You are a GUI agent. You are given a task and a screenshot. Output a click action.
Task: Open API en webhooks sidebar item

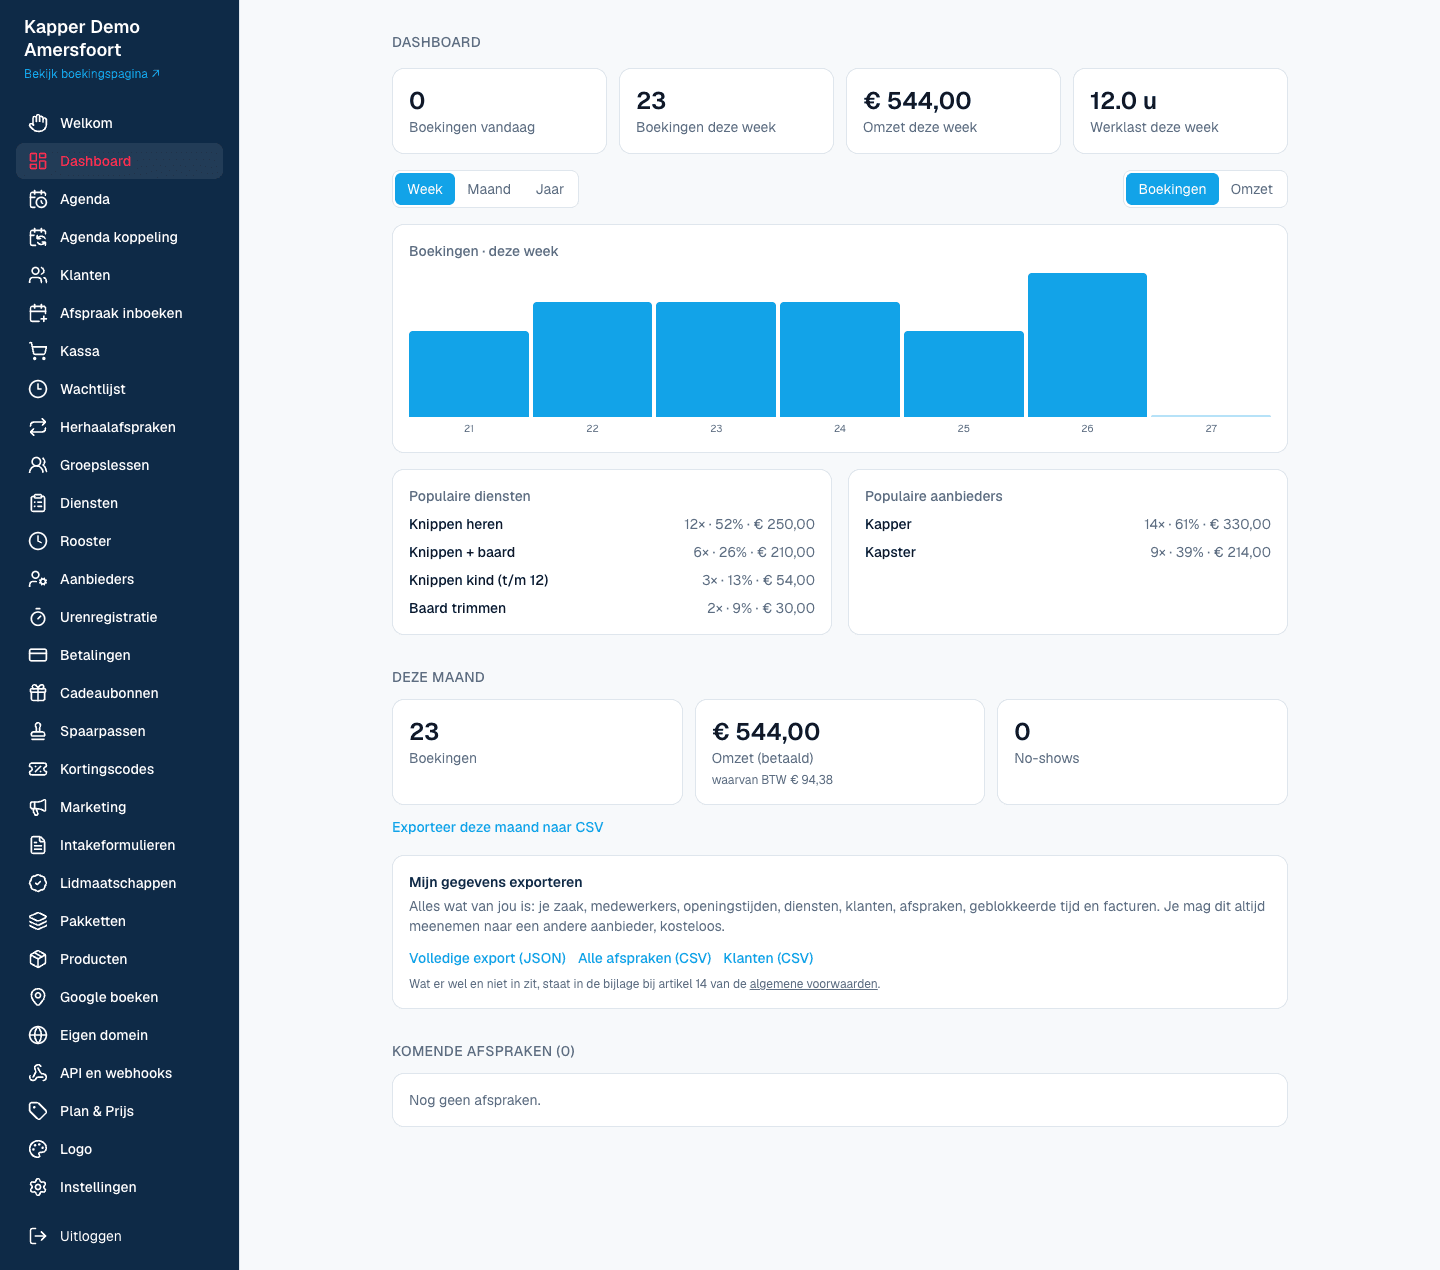(120, 1073)
